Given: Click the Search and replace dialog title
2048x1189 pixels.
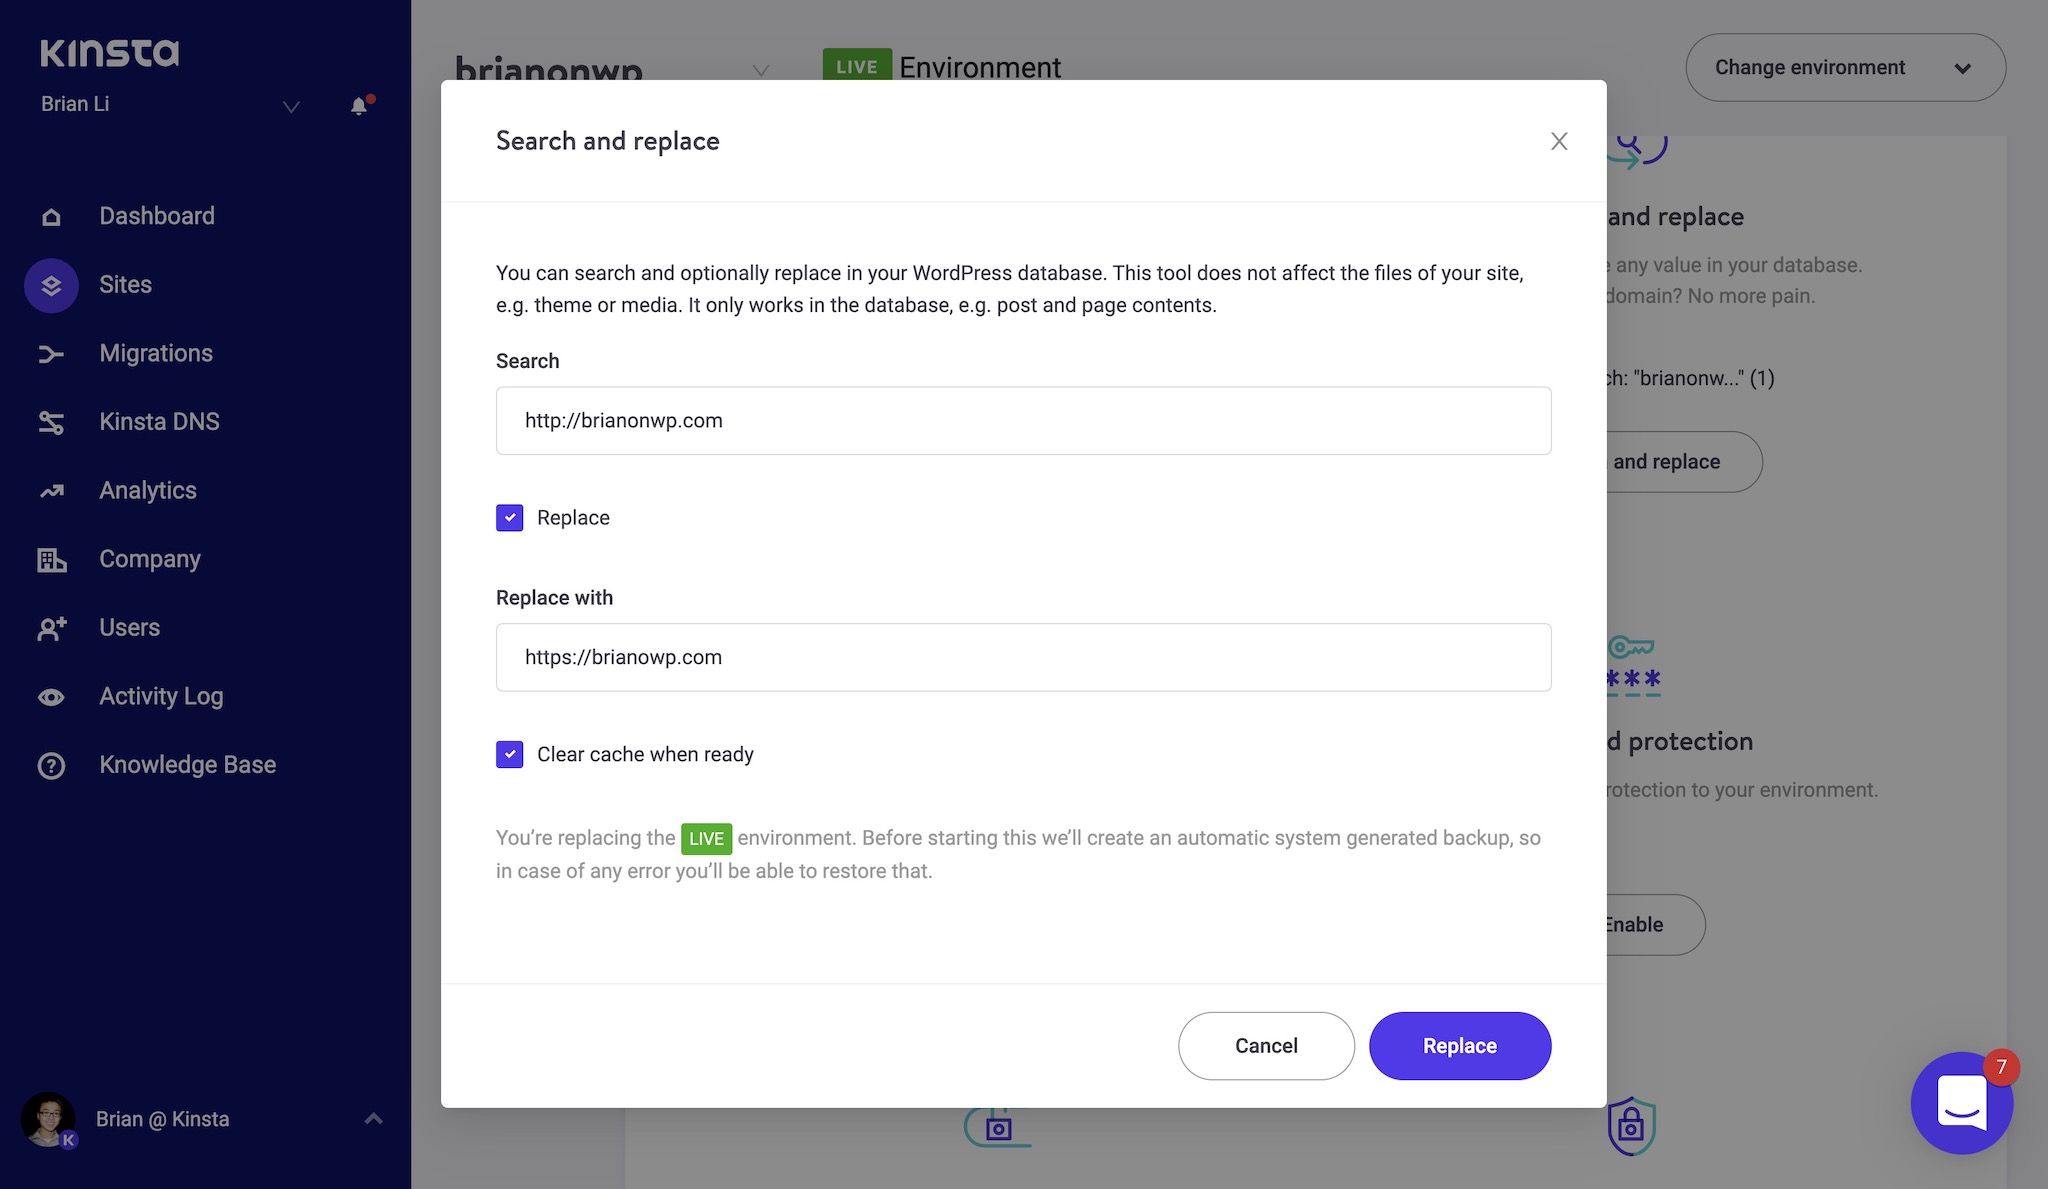Looking at the screenshot, I should (608, 141).
